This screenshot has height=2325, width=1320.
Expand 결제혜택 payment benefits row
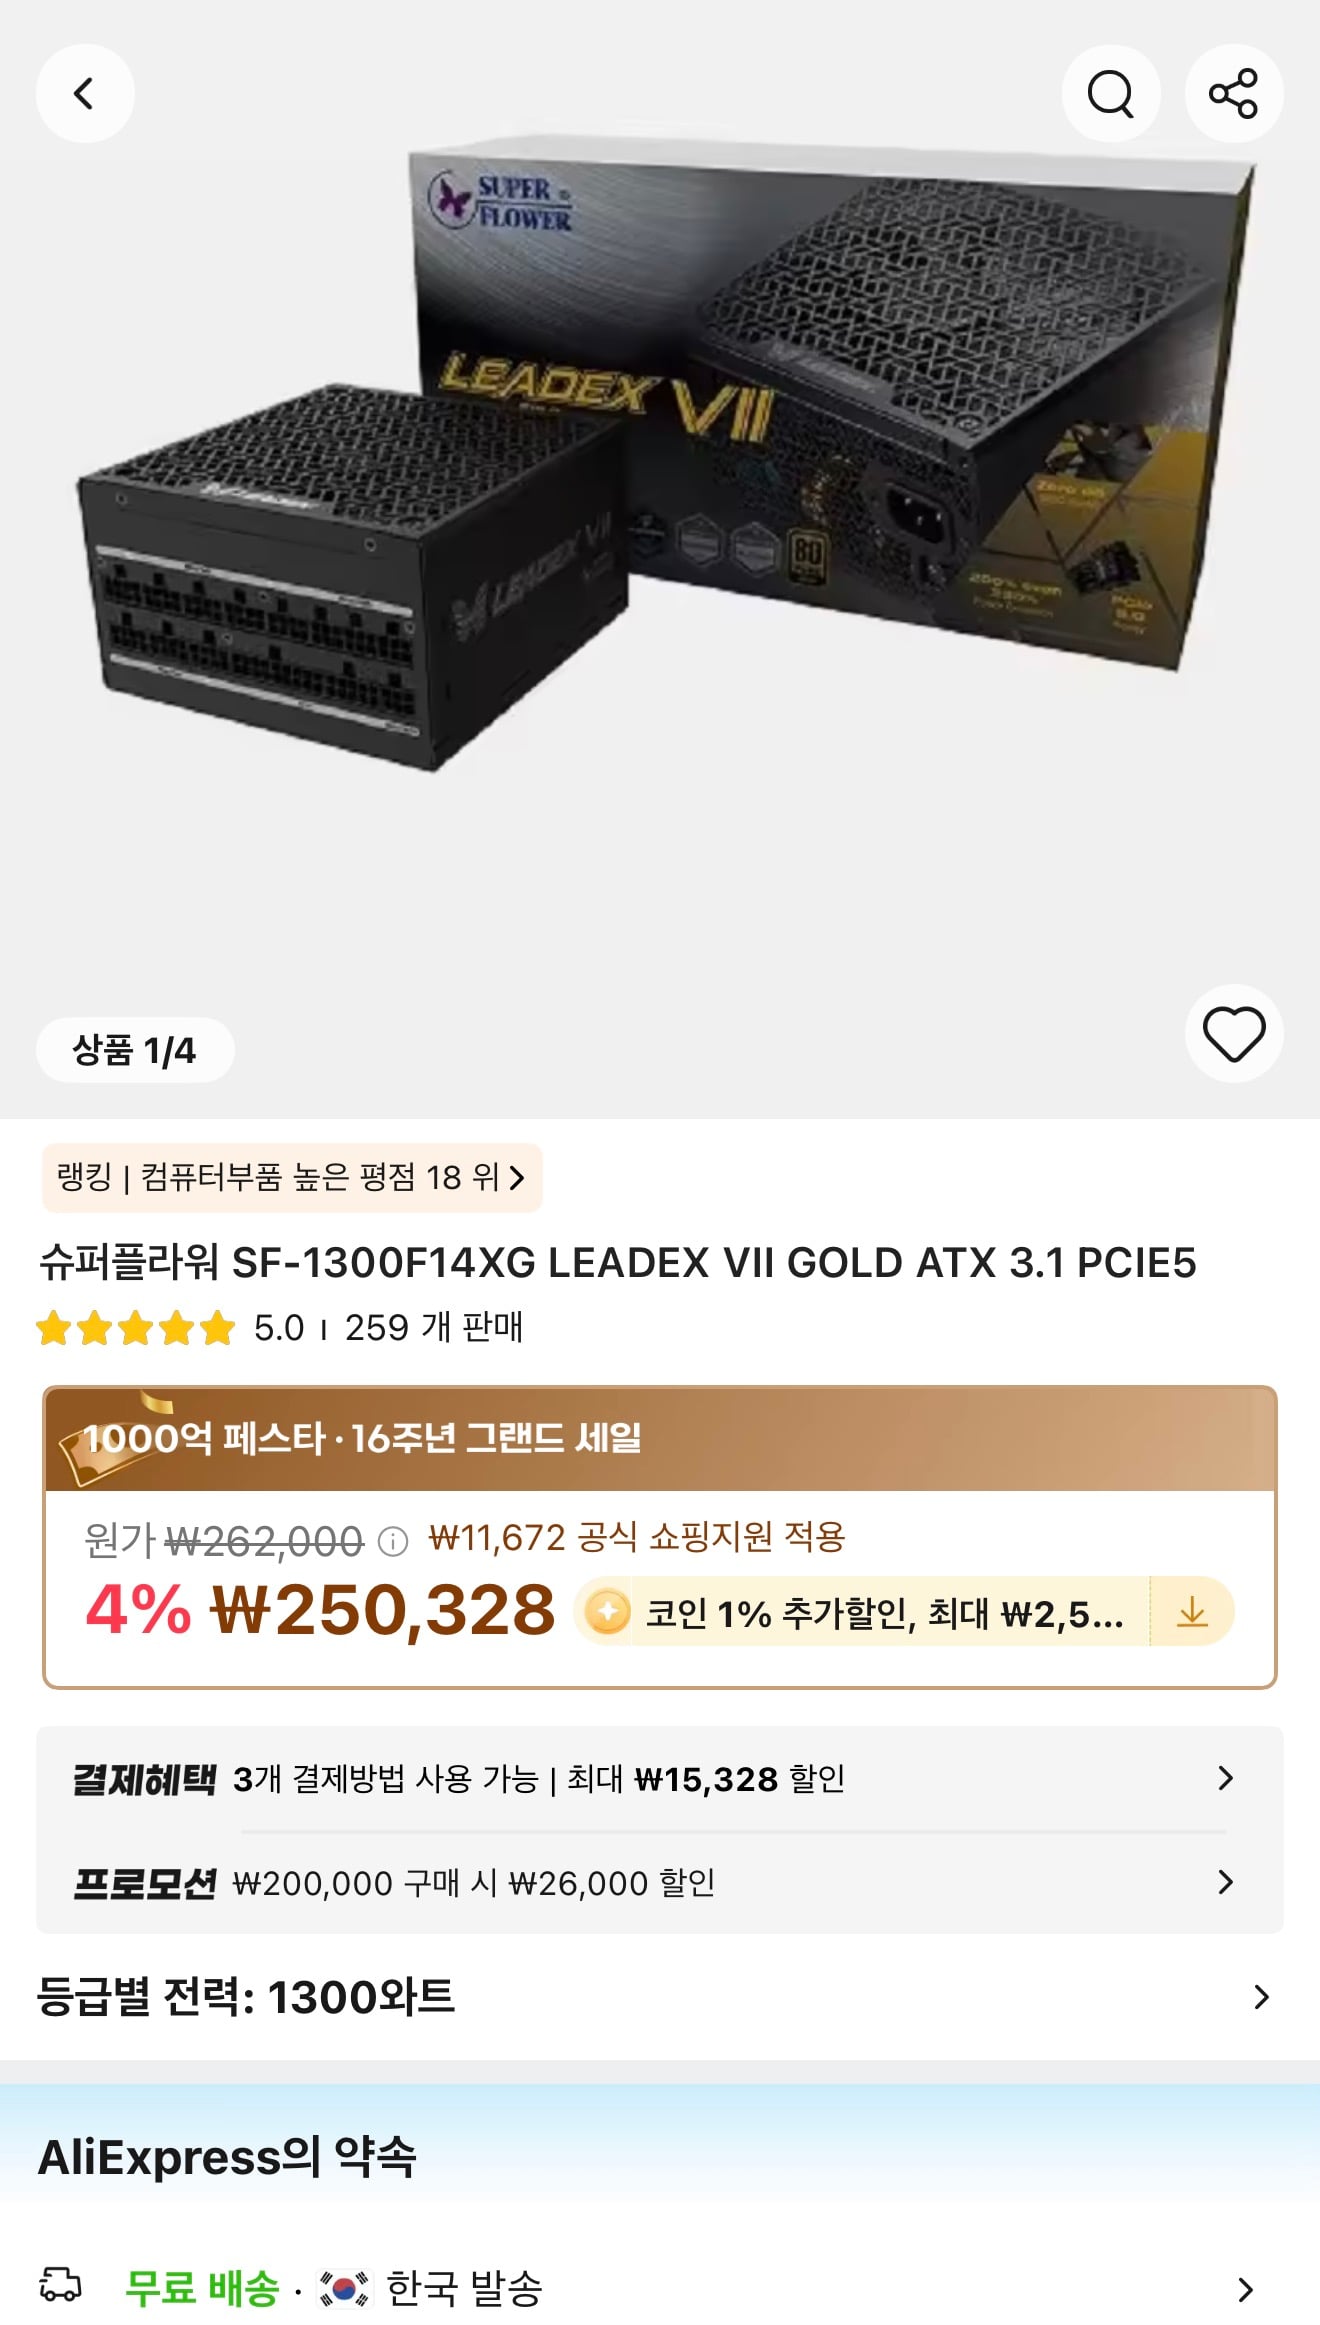pos(660,1779)
